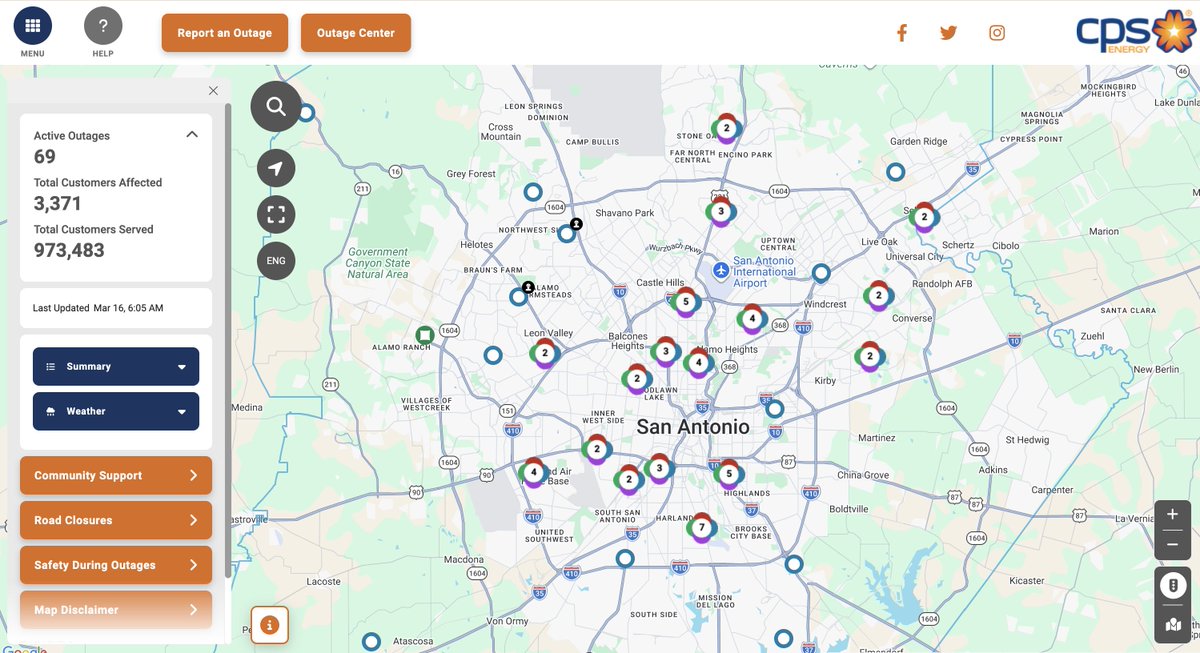The height and width of the screenshot is (653, 1200).
Task: Enter fullscreen map view
Action: (276, 214)
